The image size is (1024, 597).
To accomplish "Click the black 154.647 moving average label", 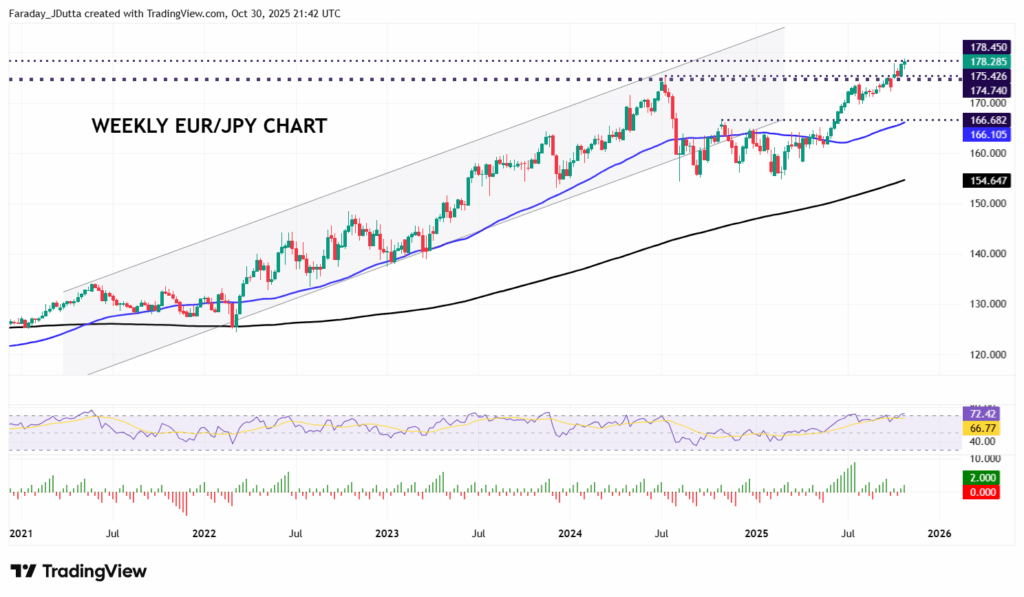I will (985, 180).
